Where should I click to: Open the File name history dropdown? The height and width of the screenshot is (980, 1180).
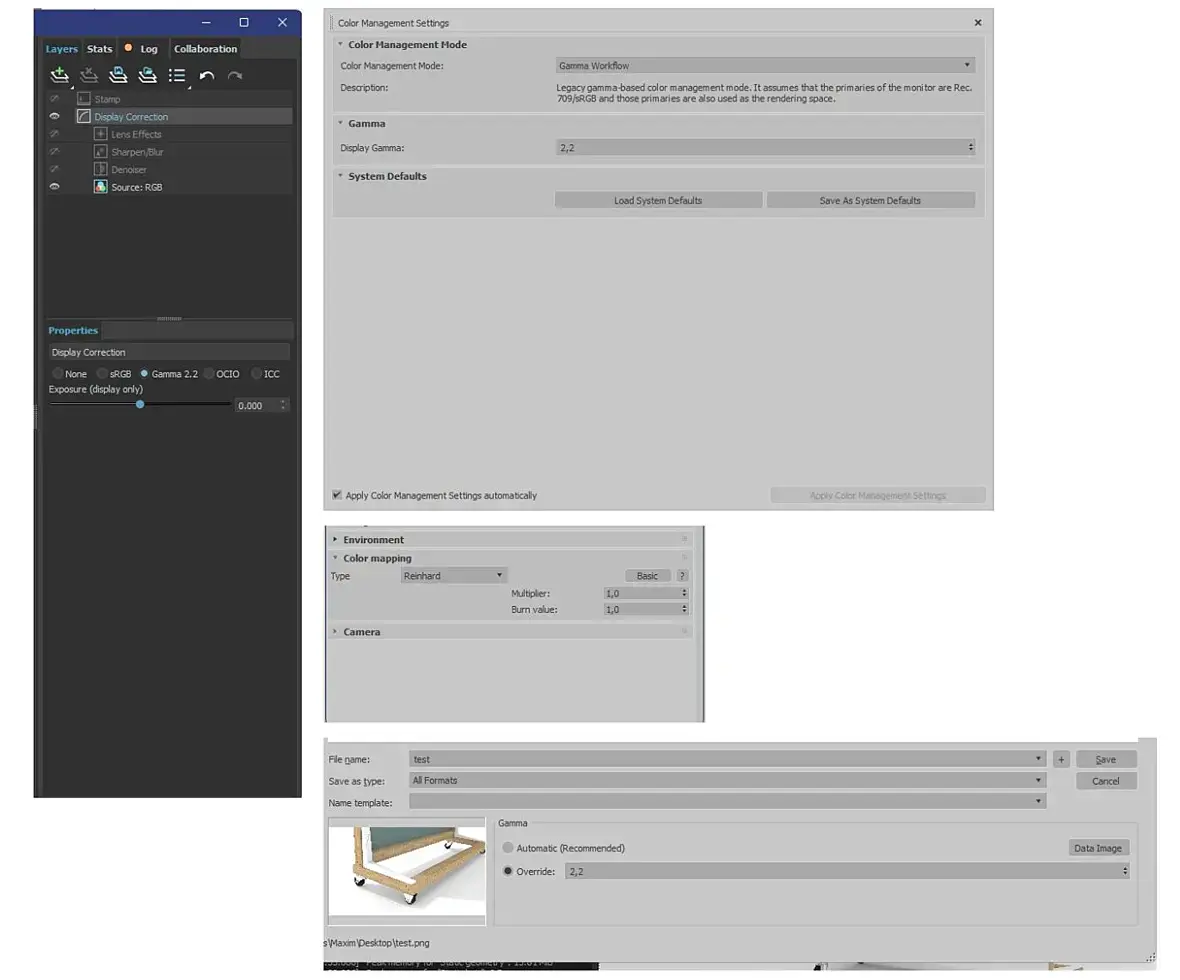[x=1038, y=759]
